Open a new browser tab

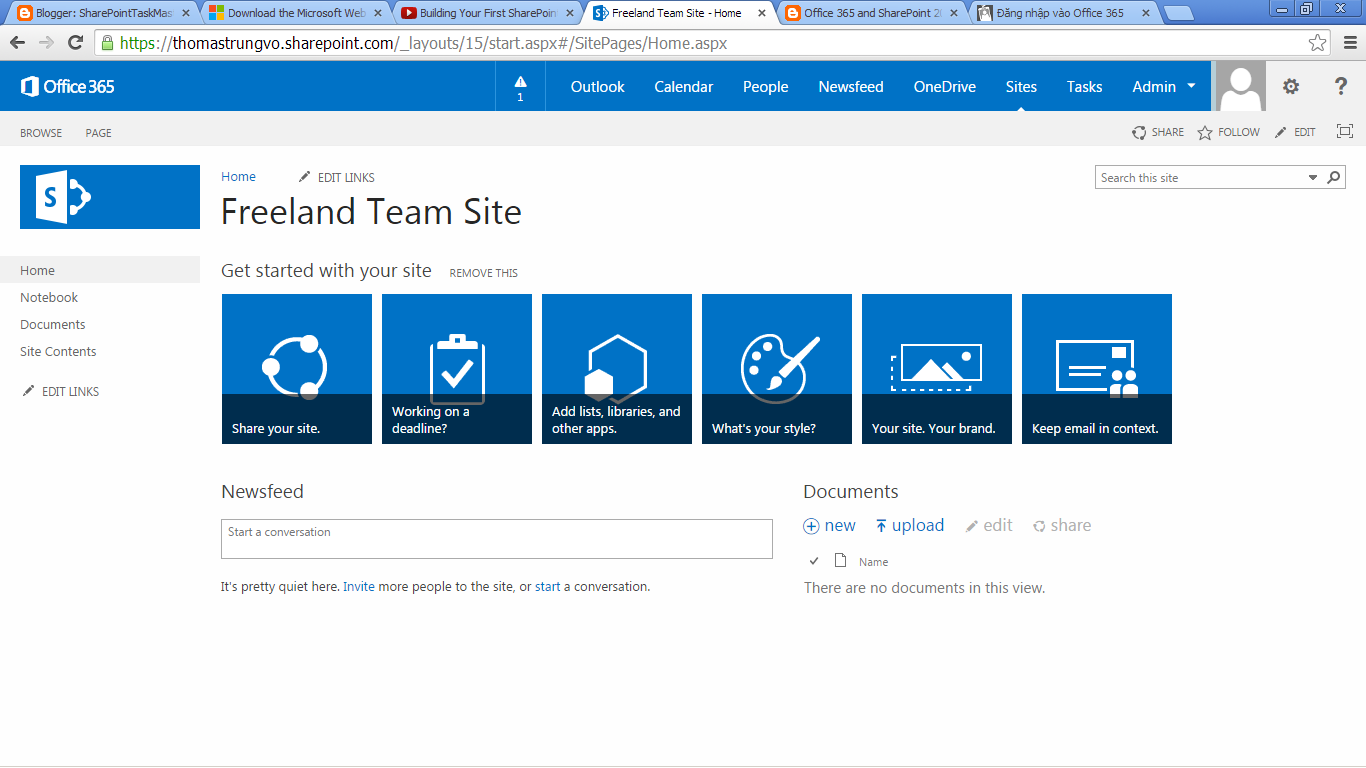point(1180,14)
